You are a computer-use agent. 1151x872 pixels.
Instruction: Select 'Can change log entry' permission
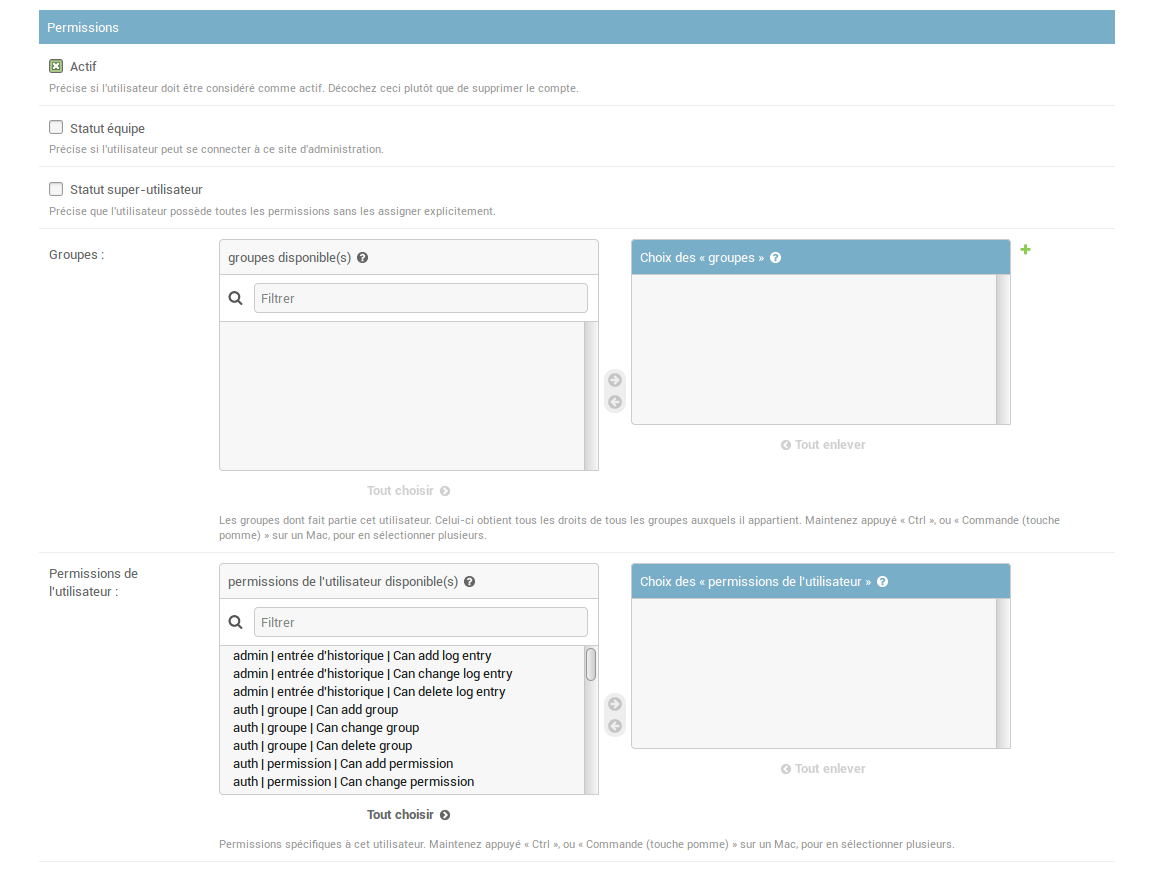tap(402, 674)
